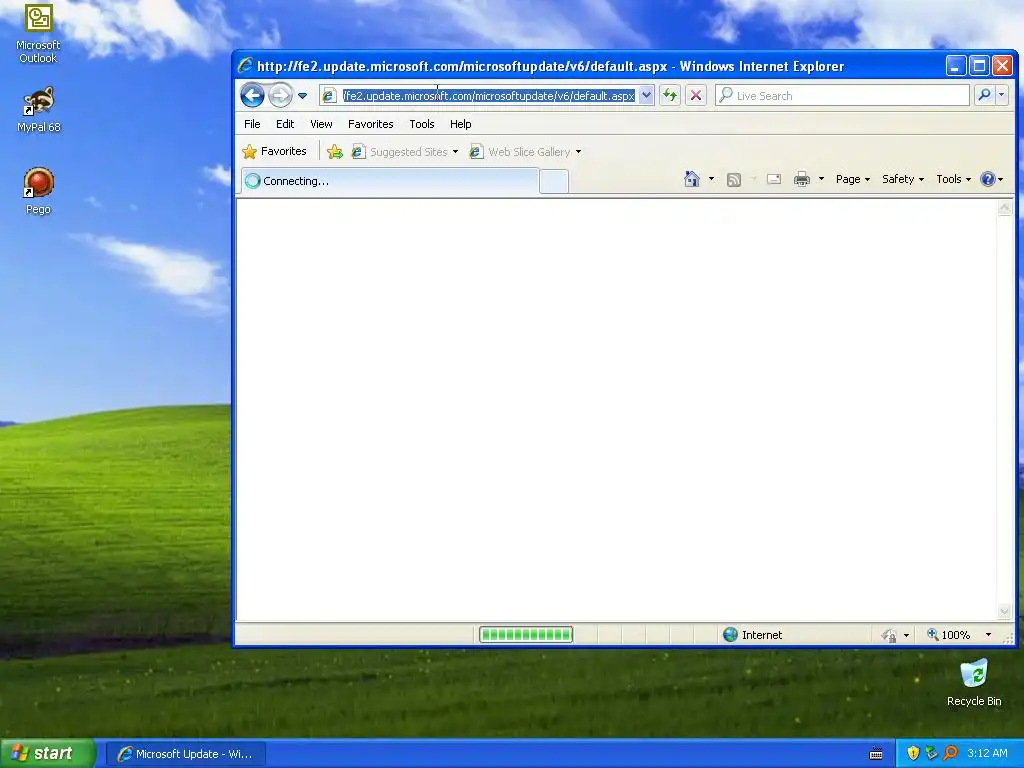The width and height of the screenshot is (1024, 768).
Task: Open the recent pages dropdown arrow
Action: pos(302,96)
